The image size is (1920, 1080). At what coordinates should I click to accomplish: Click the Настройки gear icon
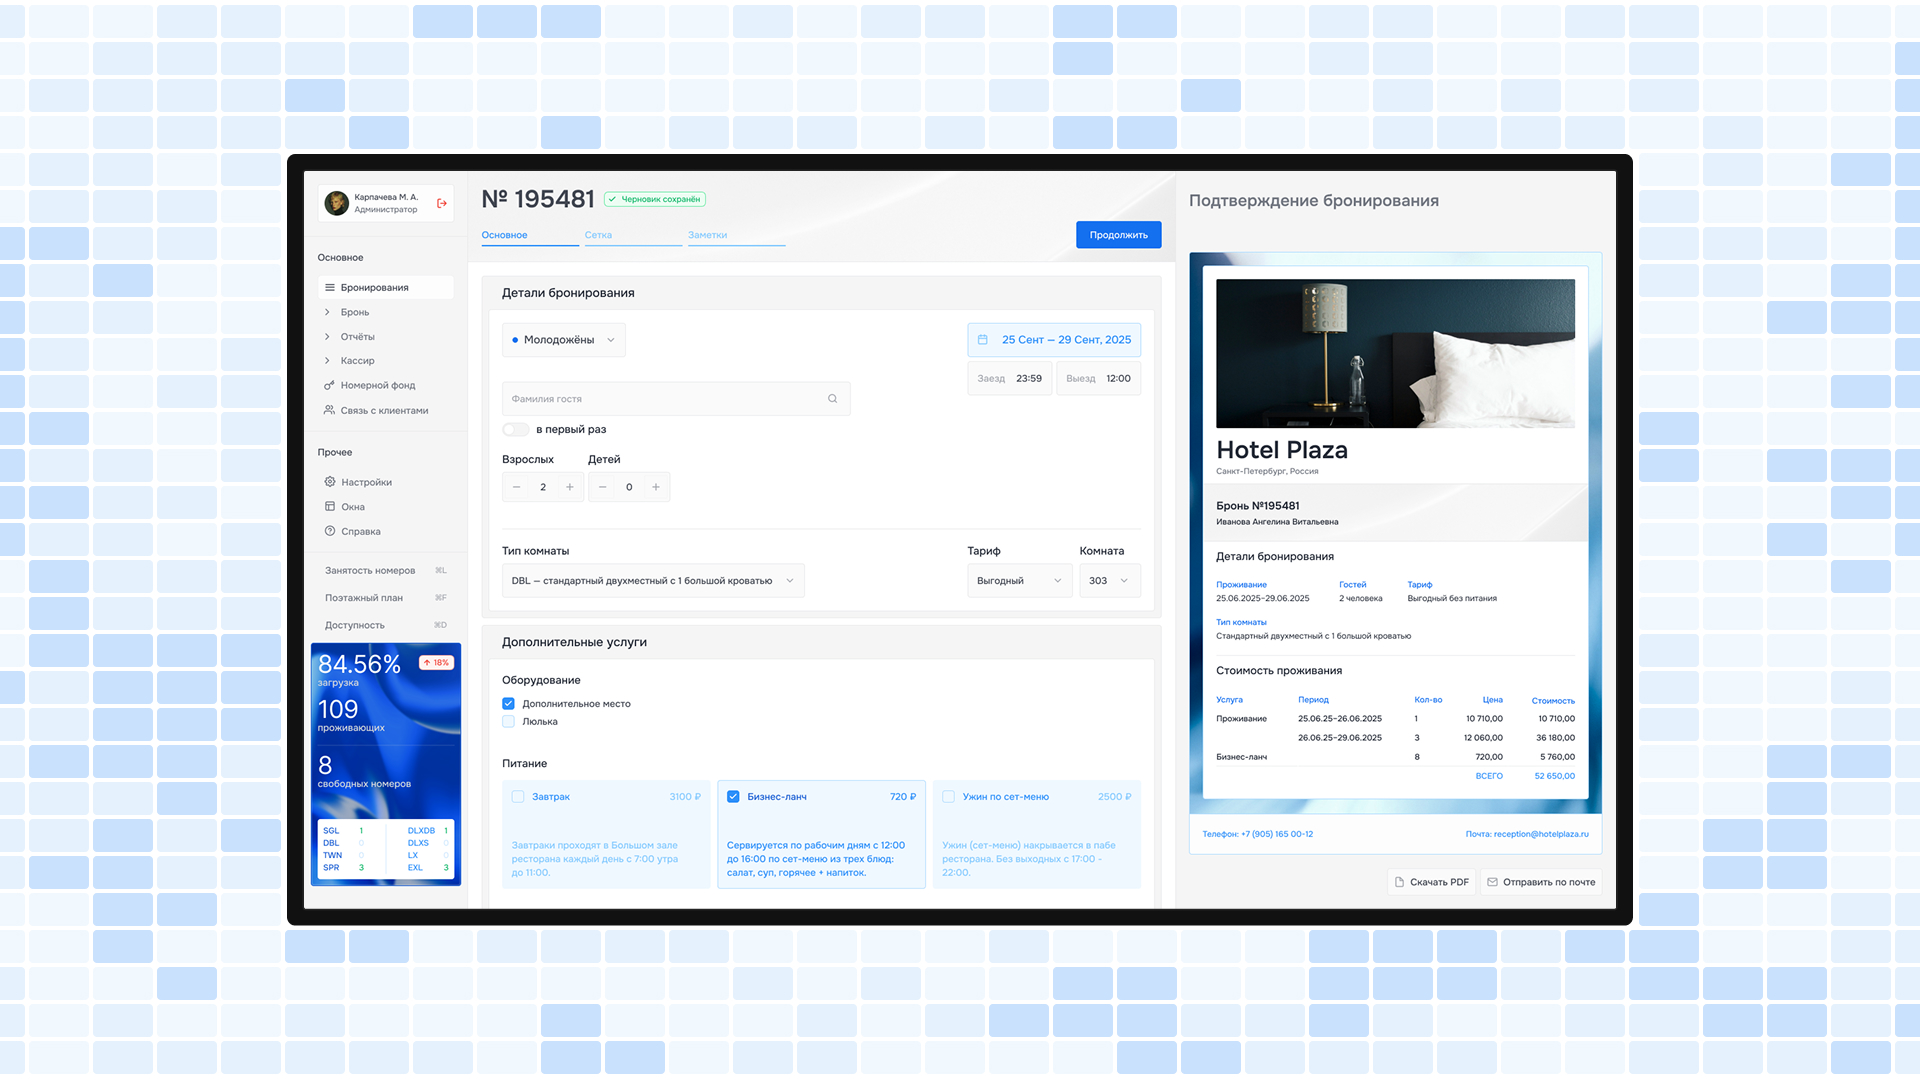pyautogui.click(x=330, y=482)
